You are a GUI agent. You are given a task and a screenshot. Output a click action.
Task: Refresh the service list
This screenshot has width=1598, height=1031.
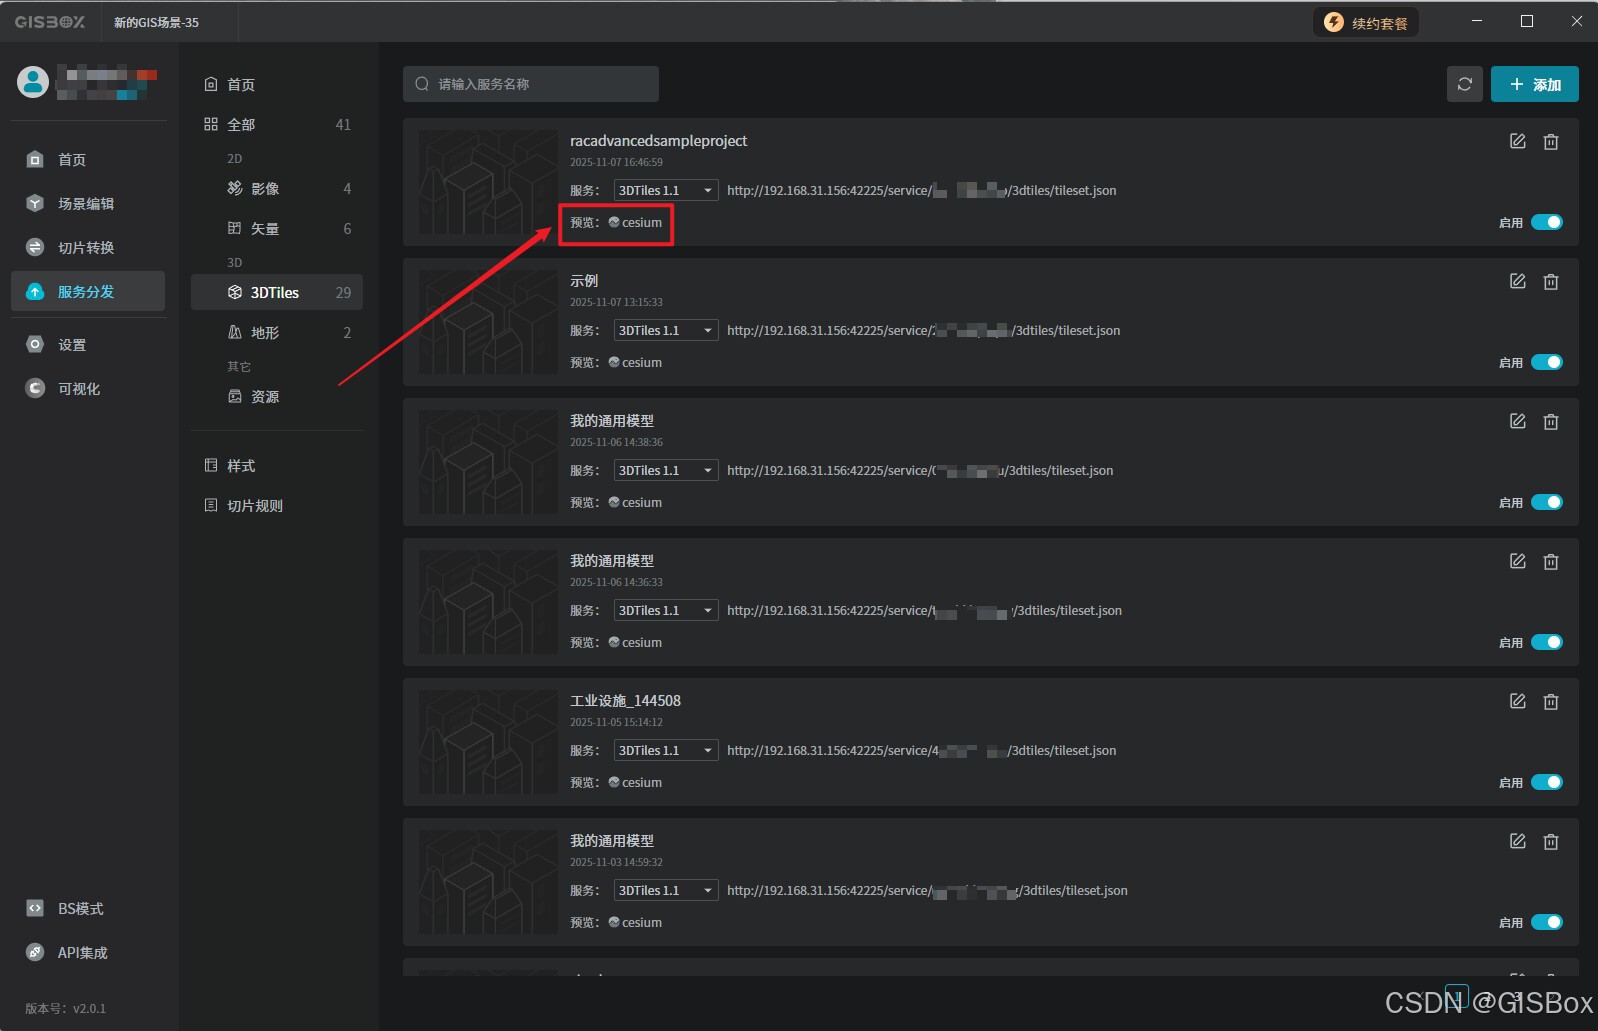coord(1465,84)
